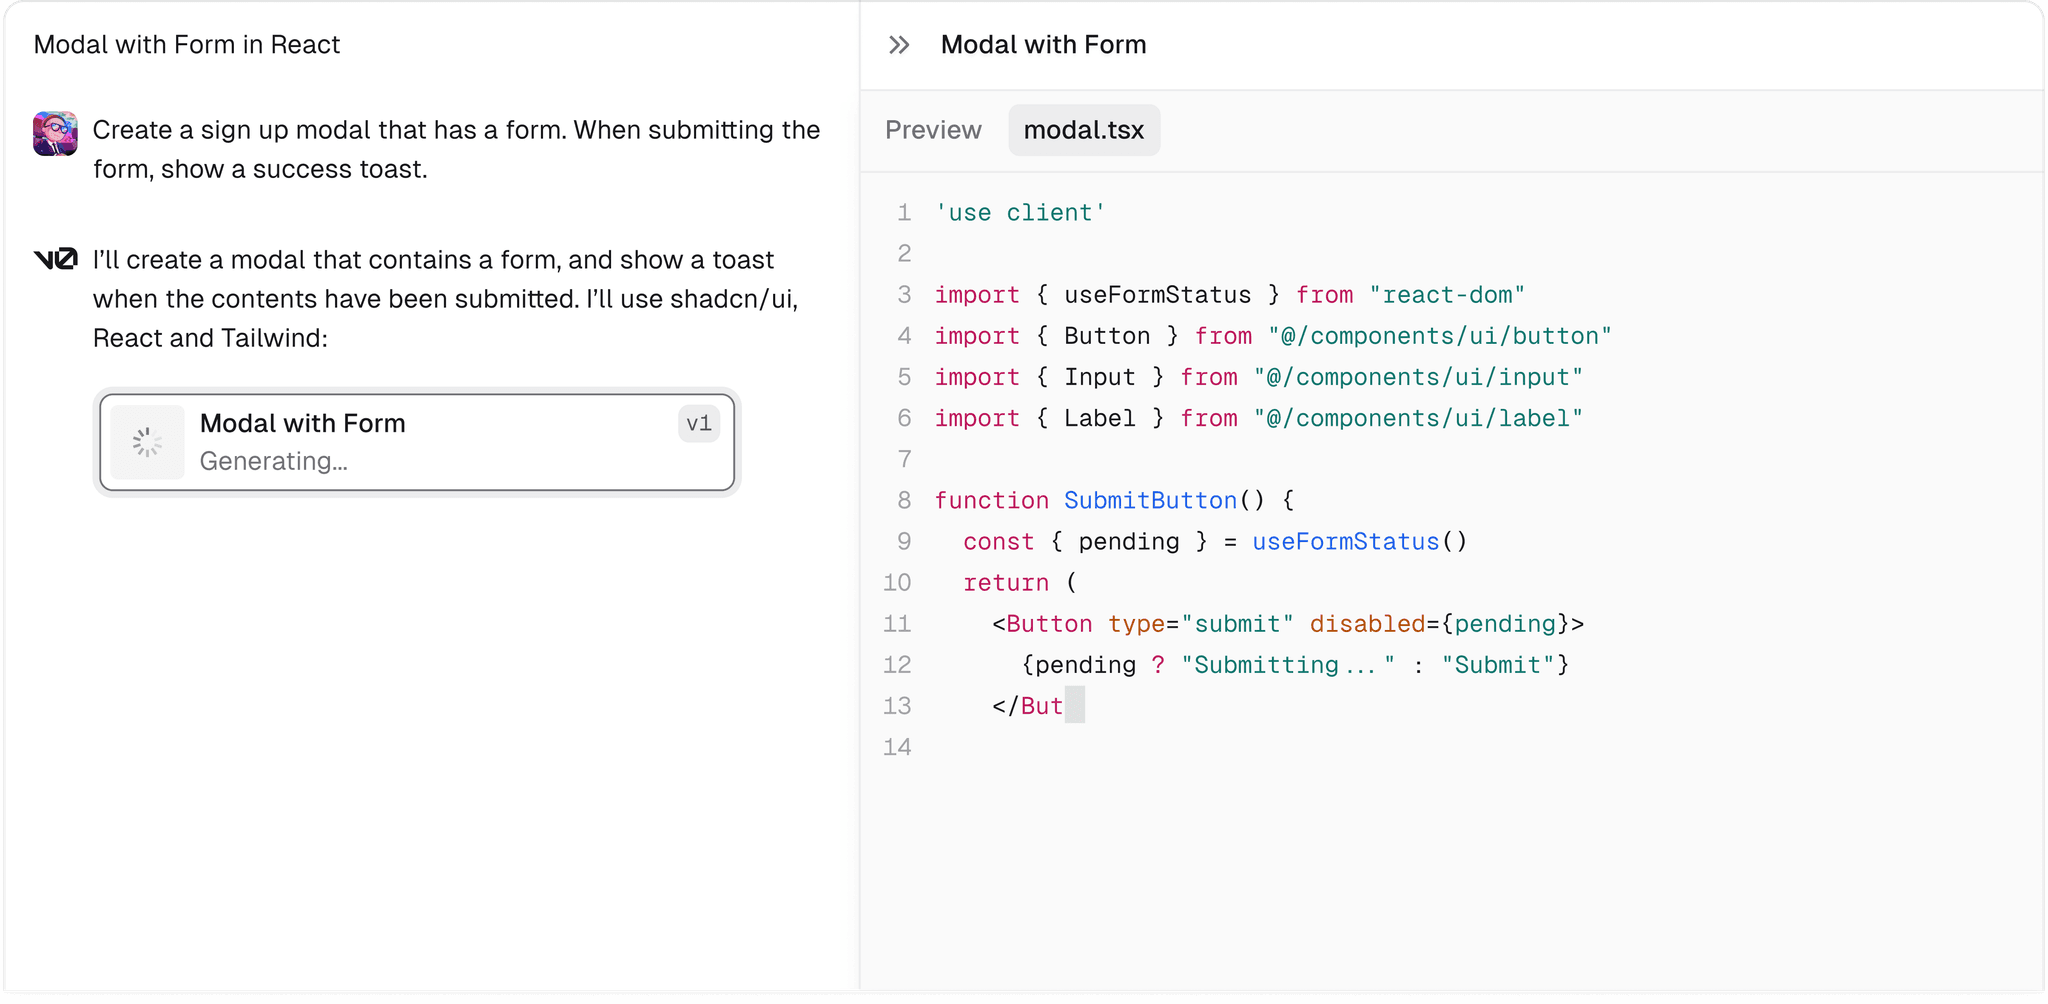This screenshot has width=2048, height=1004.
Task: Click the chat title Modal with Form in React
Action: [x=187, y=45]
